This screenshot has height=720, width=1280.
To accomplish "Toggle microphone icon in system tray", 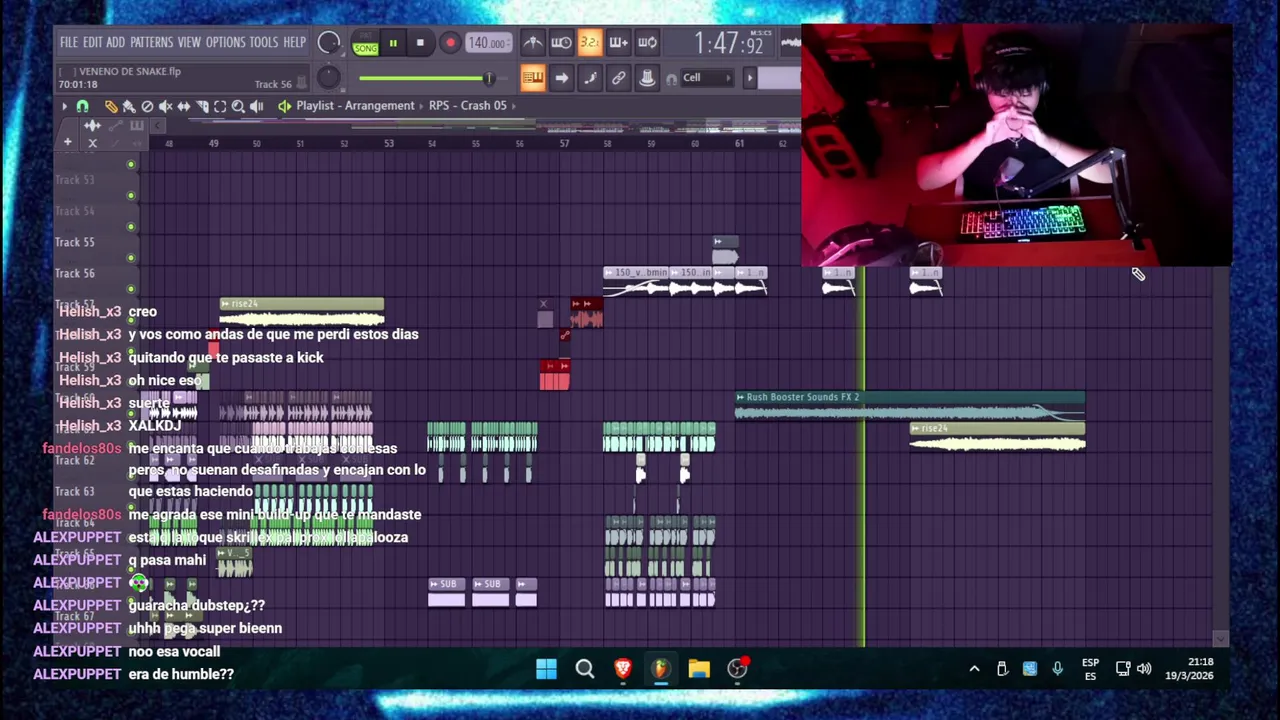I will (1057, 668).
